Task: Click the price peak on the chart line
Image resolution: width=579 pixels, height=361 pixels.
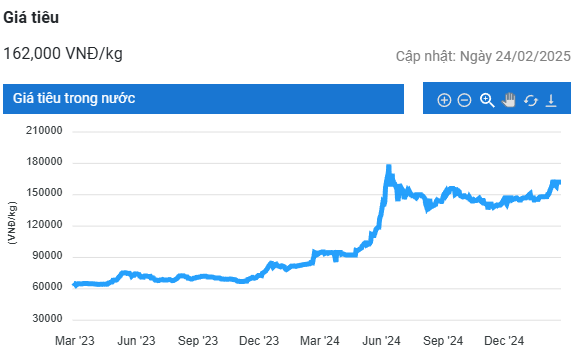Action: click(x=388, y=166)
